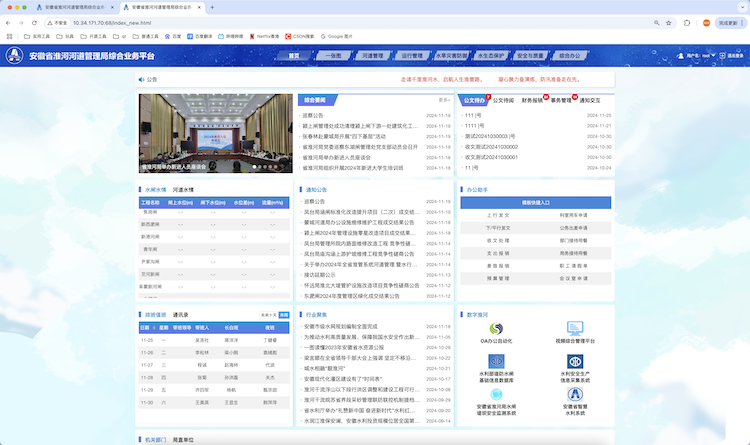This screenshot has width=750, height=445.
Task: Switch to the 财务报销 tab
Action: point(532,100)
